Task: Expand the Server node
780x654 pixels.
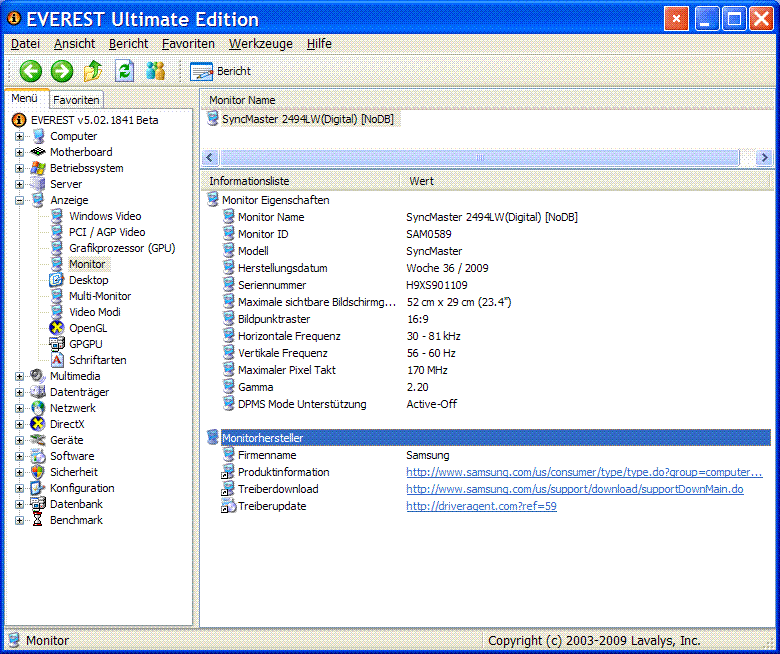Action: (x=19, y=184)
